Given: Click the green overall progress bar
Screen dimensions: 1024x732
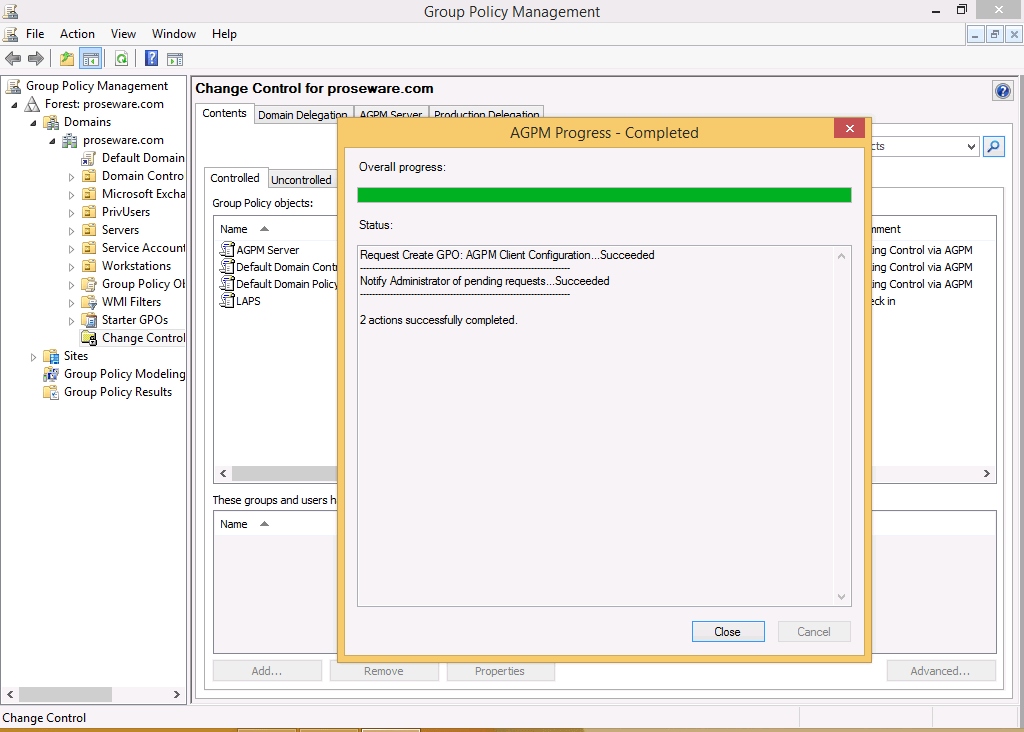Looking at the screenshot, I should point(604,195).
